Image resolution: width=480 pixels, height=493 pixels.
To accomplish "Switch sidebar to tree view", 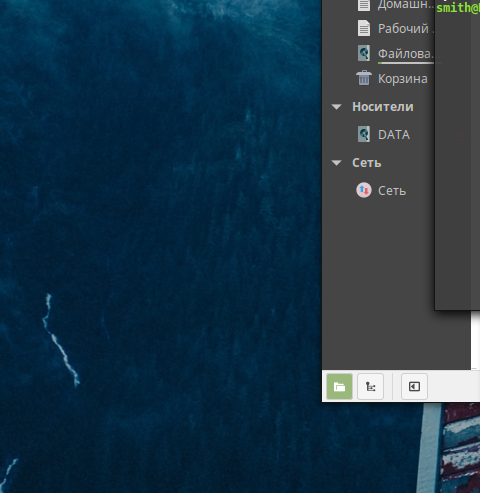I will pyautogui.click(x=370, y=386).
